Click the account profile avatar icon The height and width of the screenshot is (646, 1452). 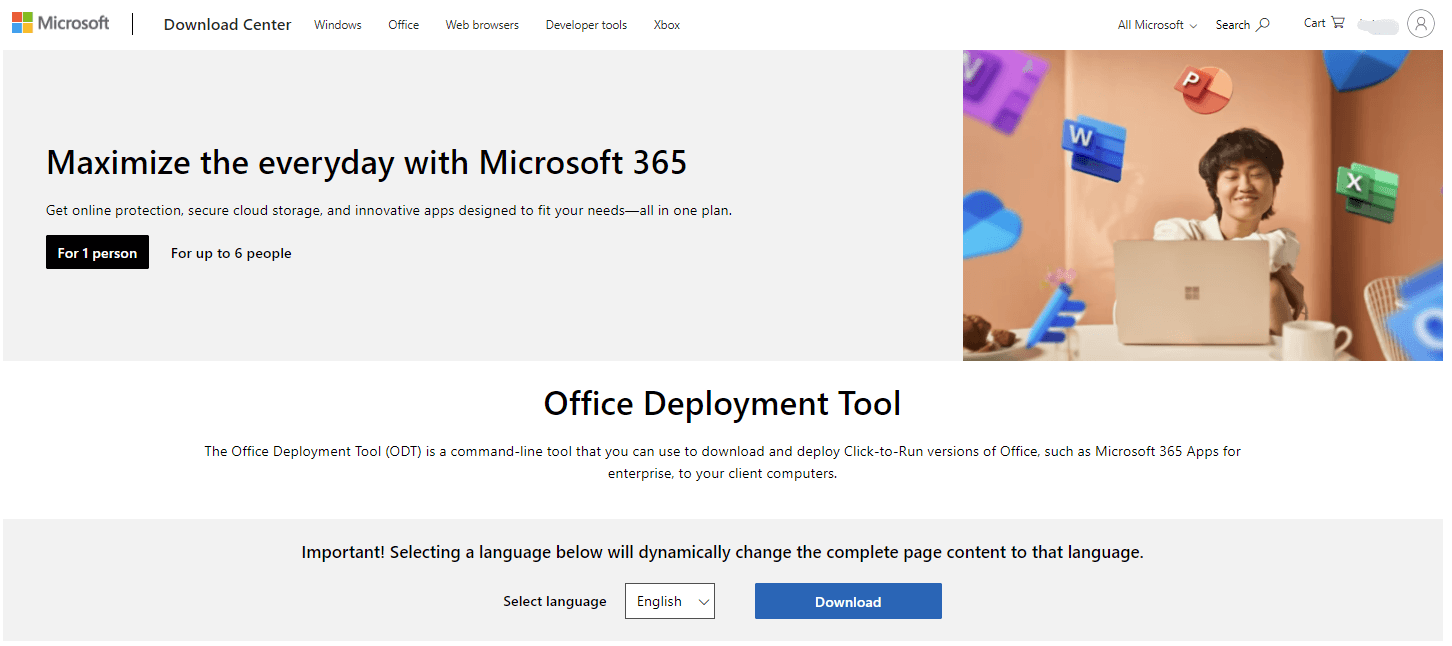click(x=1420, y=24)
